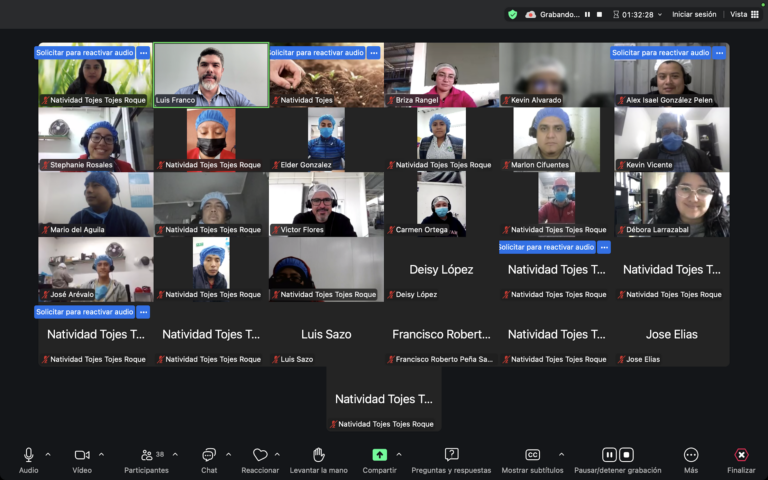Open more options on fifth-row Natividad tile

(143, 312)
